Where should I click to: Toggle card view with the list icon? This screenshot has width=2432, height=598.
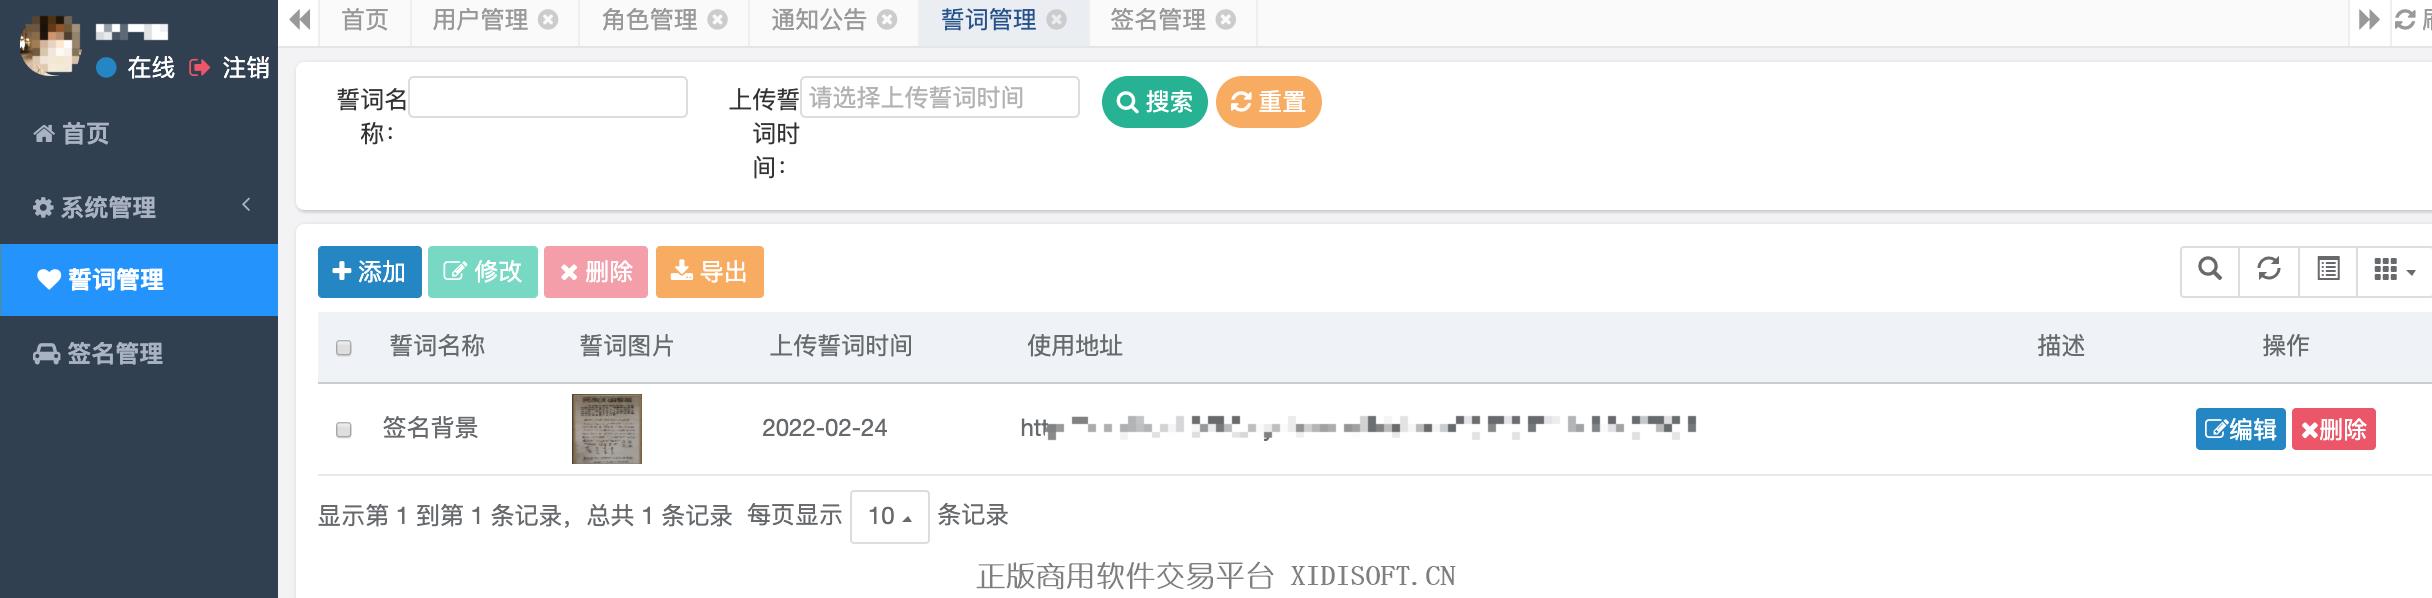tap(2328, 270)
